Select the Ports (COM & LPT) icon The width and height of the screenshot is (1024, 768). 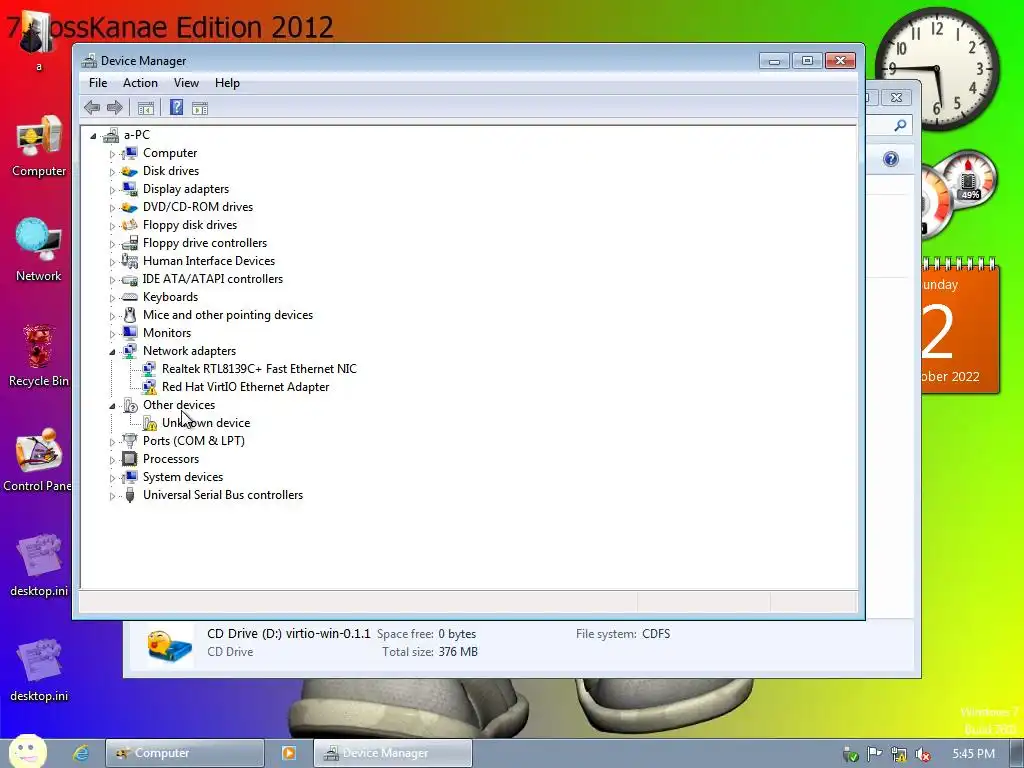pos(130,441)
